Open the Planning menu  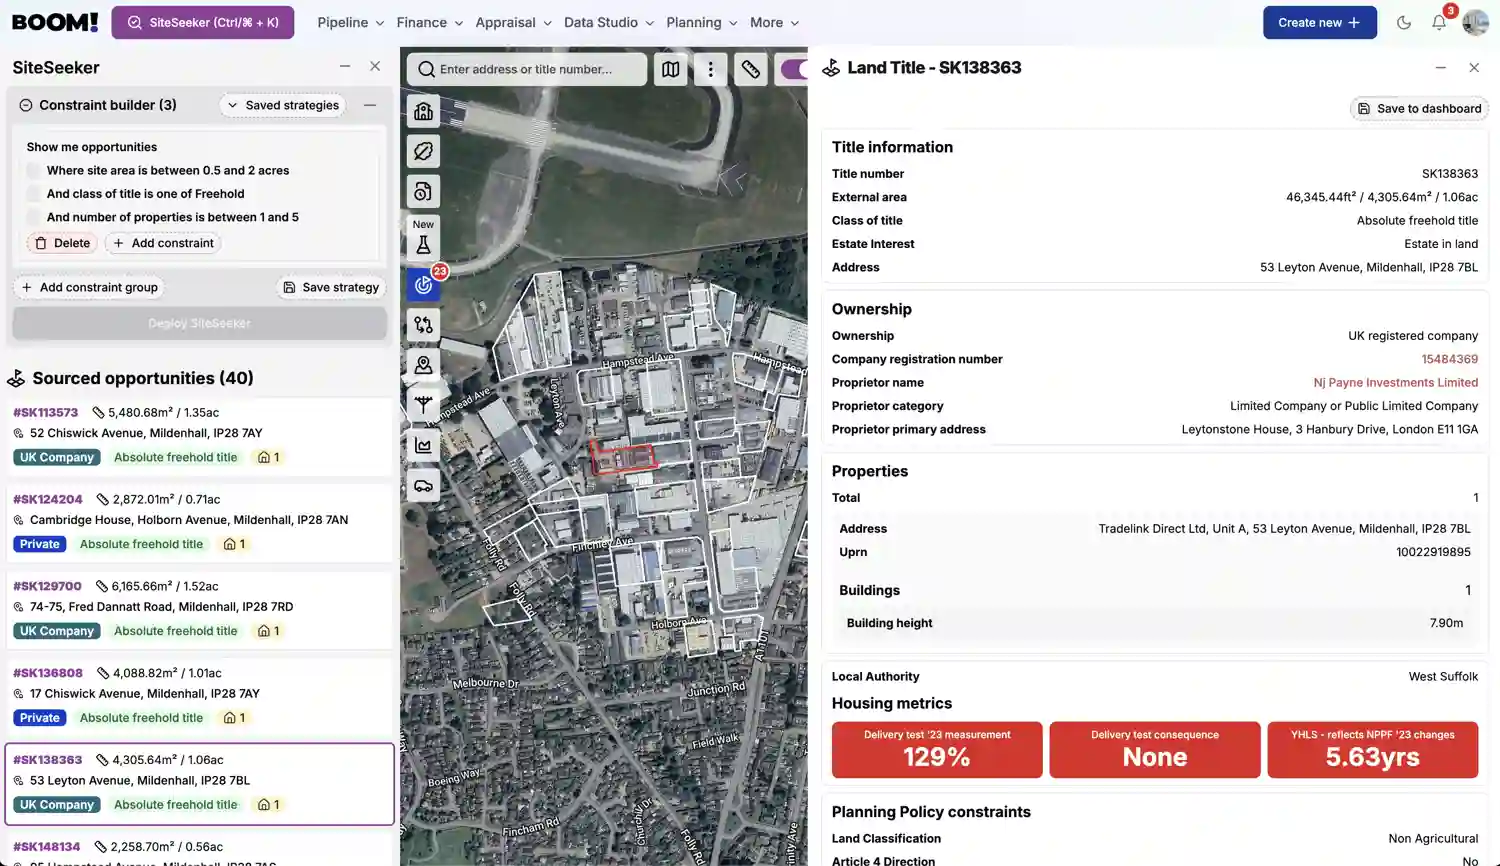pos(701,22)
